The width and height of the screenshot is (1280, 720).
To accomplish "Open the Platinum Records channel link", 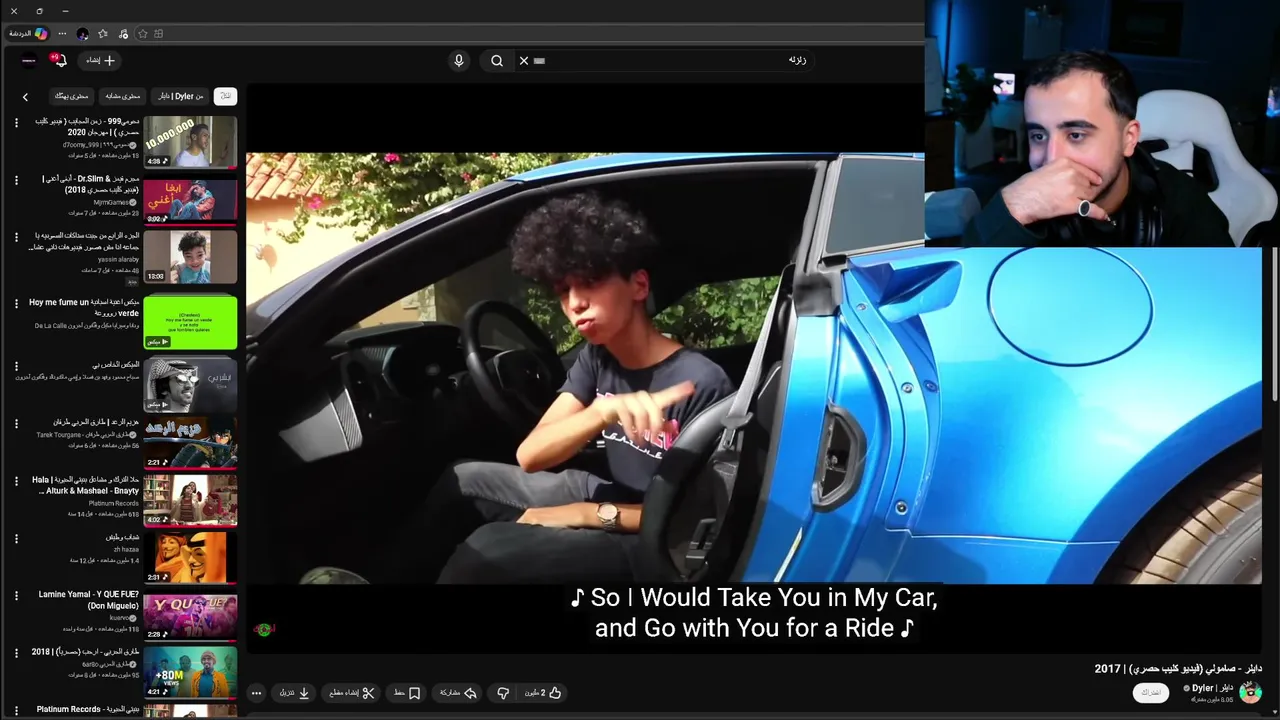I will pyautogui.click(x=114, y=504).
